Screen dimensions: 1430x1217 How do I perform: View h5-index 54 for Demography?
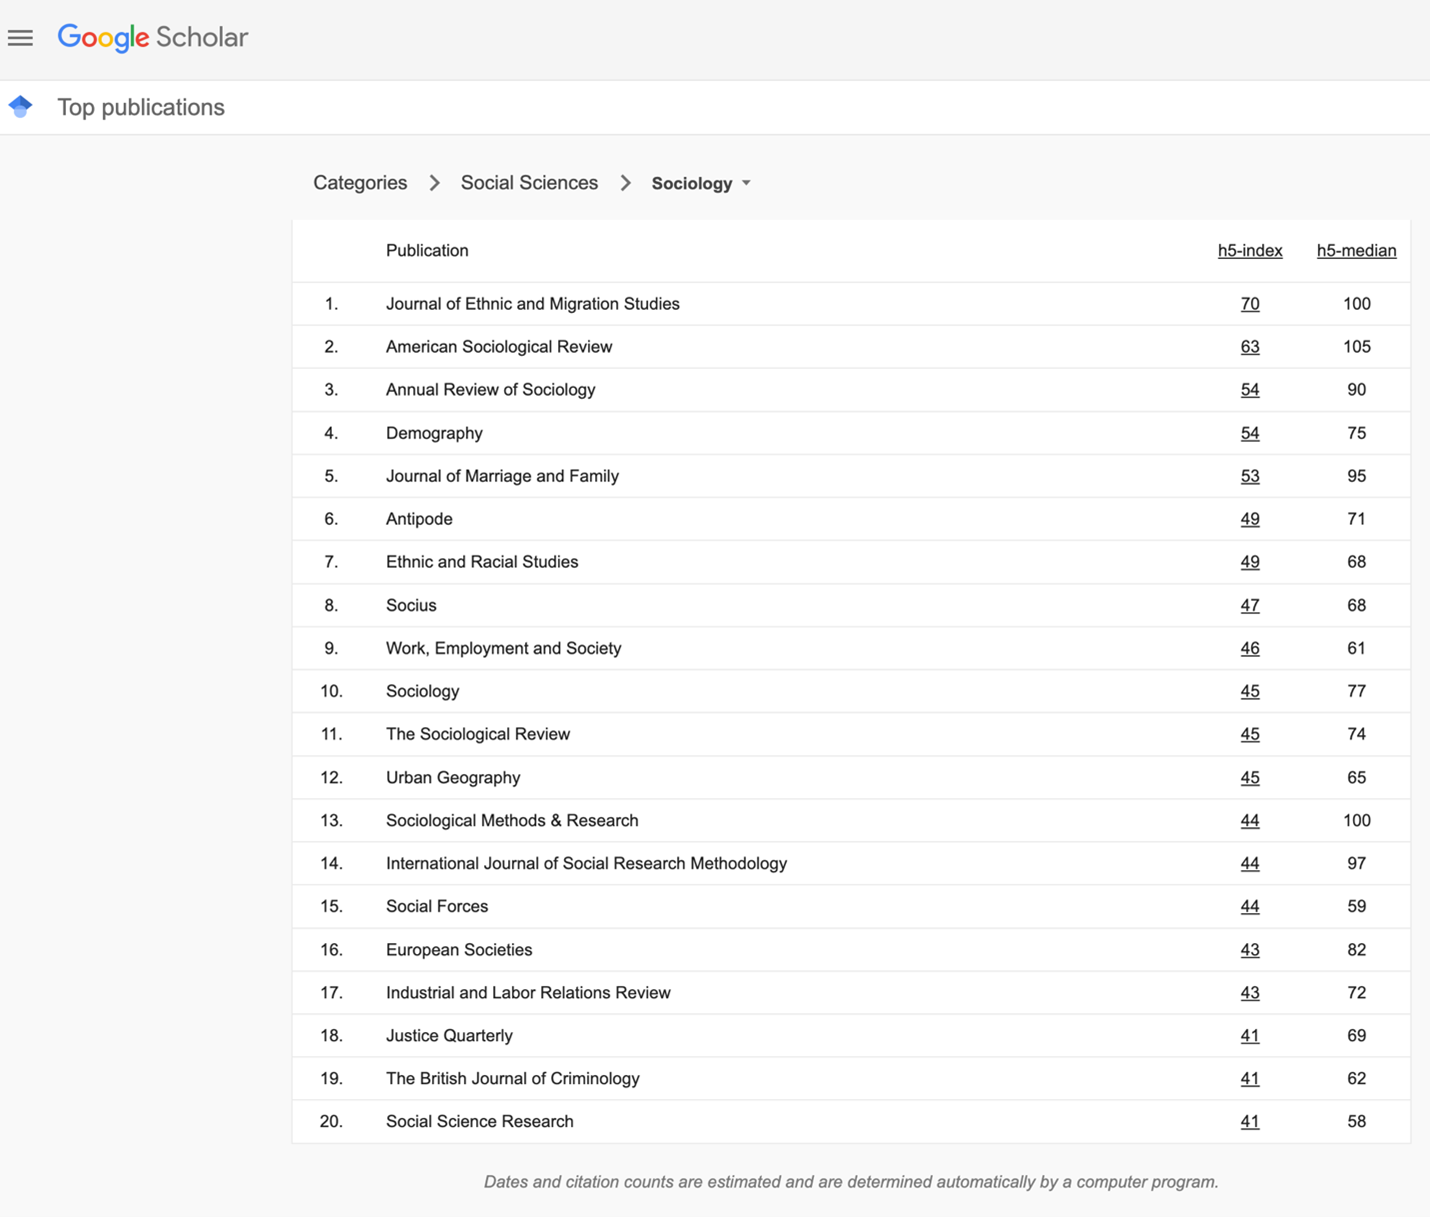tap(1249, 433)
